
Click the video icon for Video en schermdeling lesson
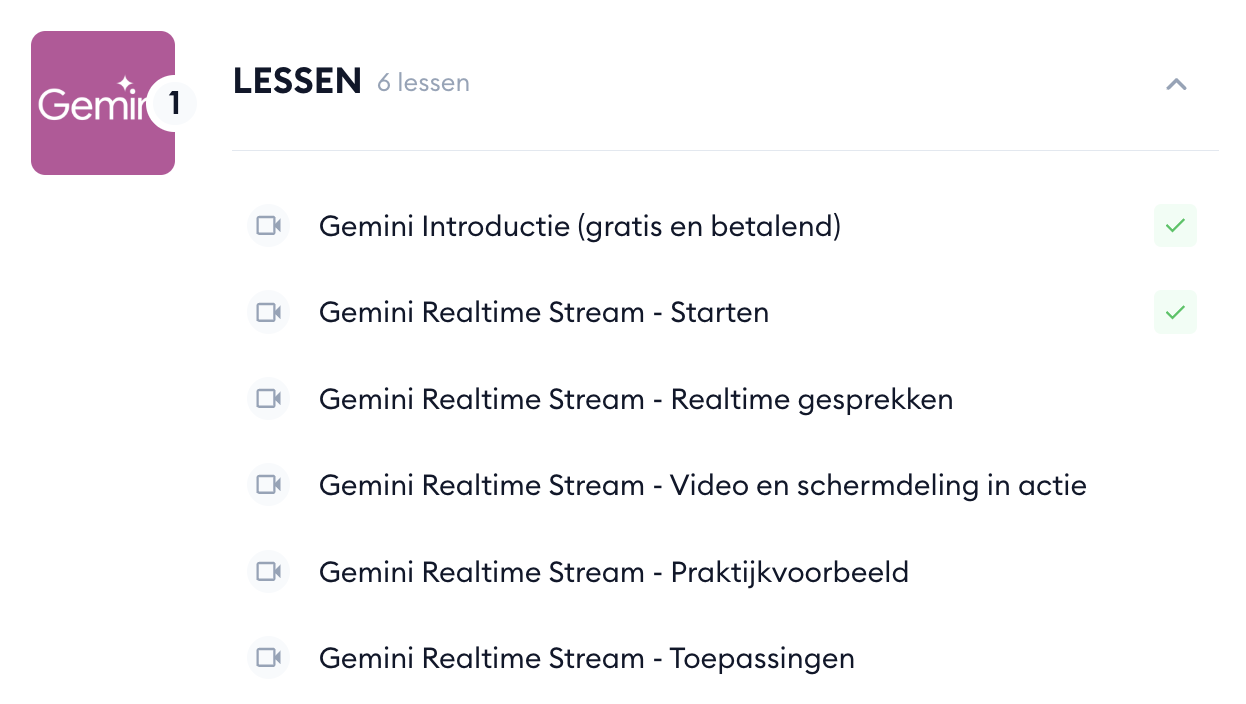click(x=268, y=485)
